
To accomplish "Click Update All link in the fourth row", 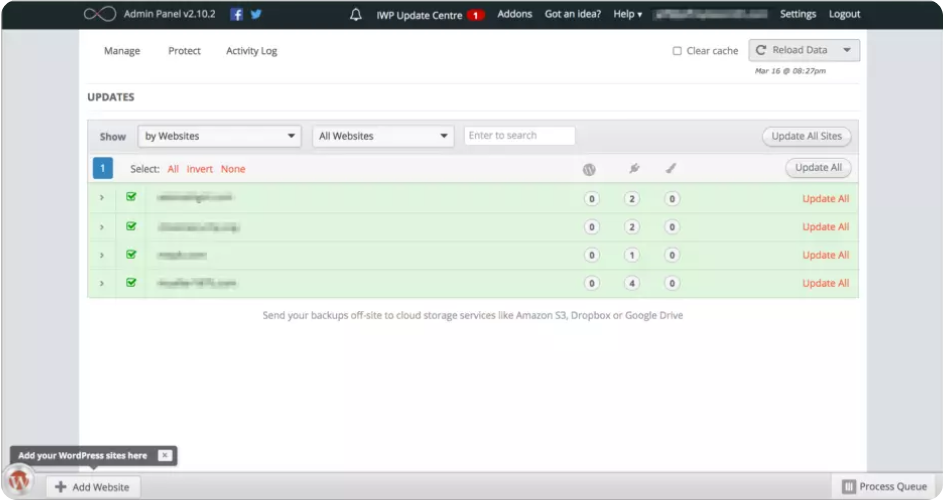I will pos(826,283).
